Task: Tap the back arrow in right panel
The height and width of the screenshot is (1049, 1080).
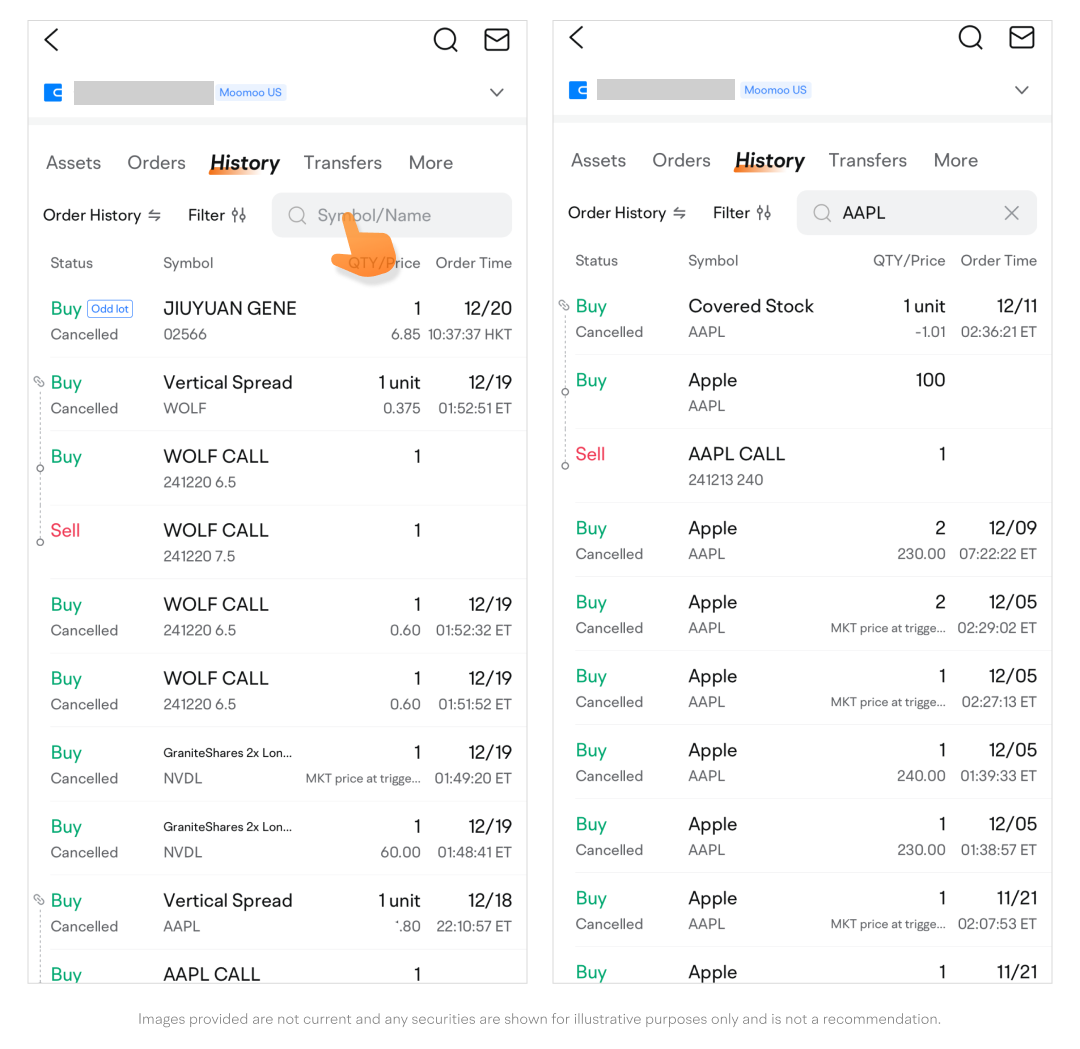Action: point(576,38)
